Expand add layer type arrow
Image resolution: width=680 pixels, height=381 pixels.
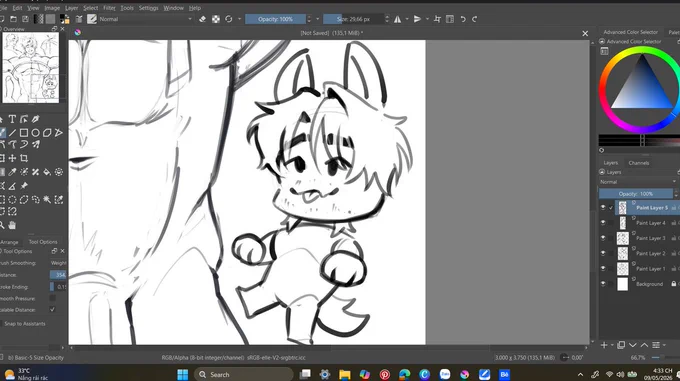(x=612, y=345)
